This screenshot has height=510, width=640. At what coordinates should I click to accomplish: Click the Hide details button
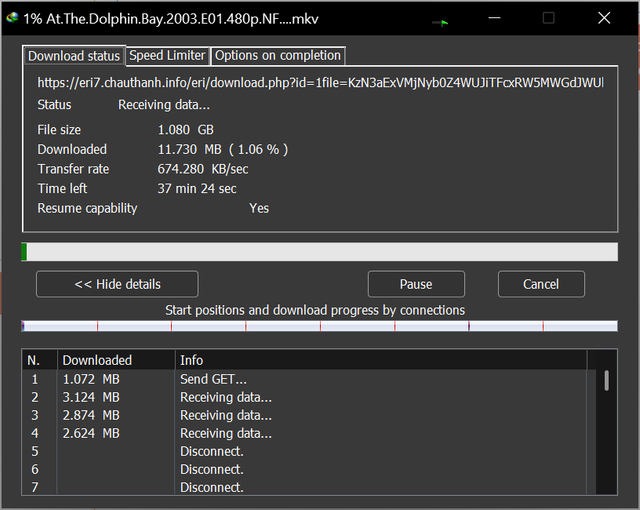117,284
